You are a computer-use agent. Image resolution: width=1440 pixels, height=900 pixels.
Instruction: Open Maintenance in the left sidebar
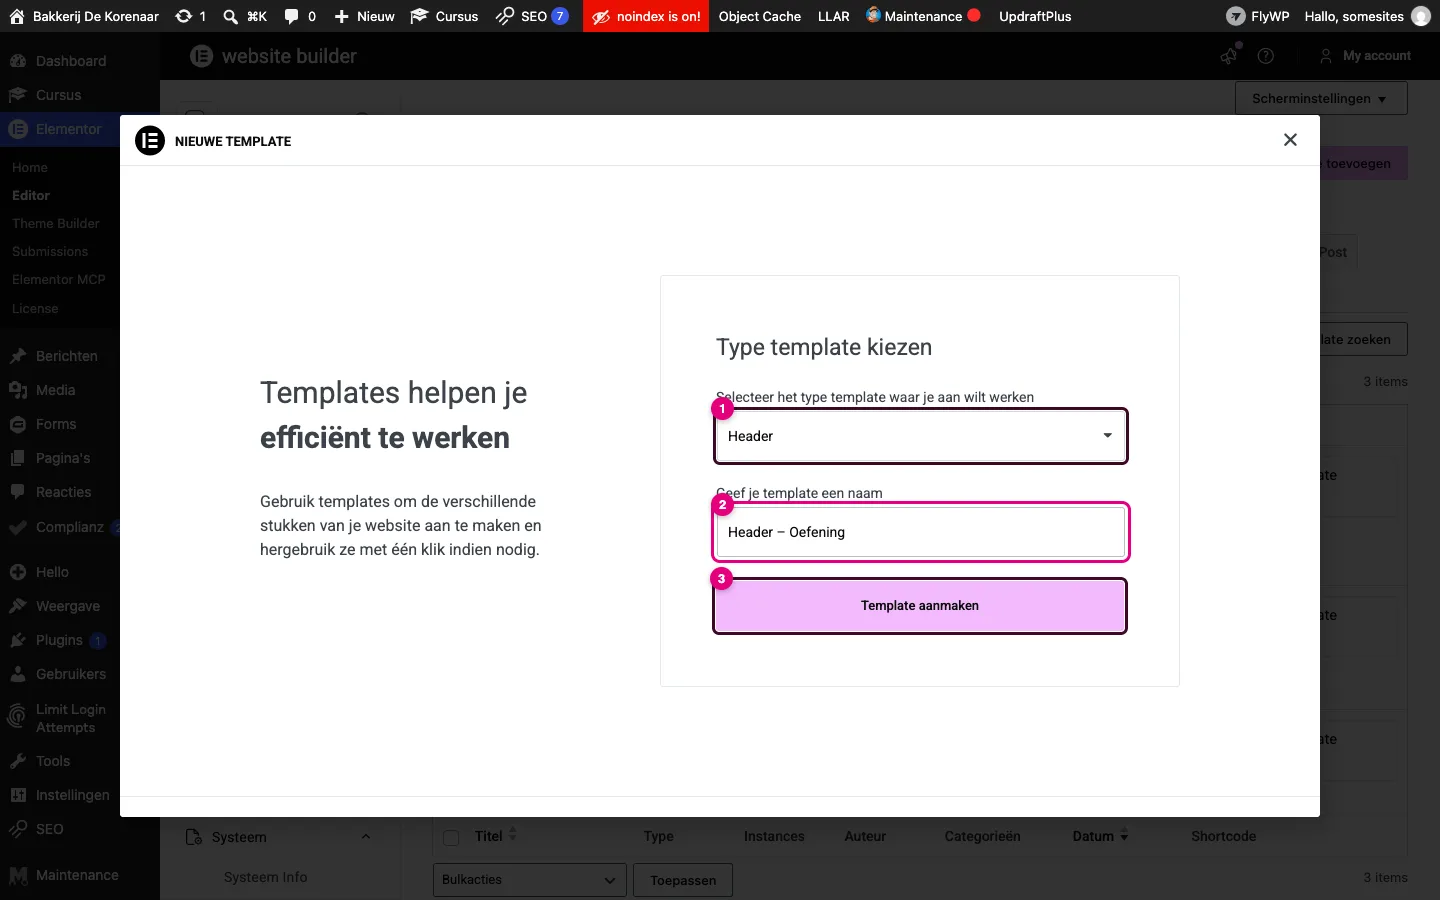[77, 875]
